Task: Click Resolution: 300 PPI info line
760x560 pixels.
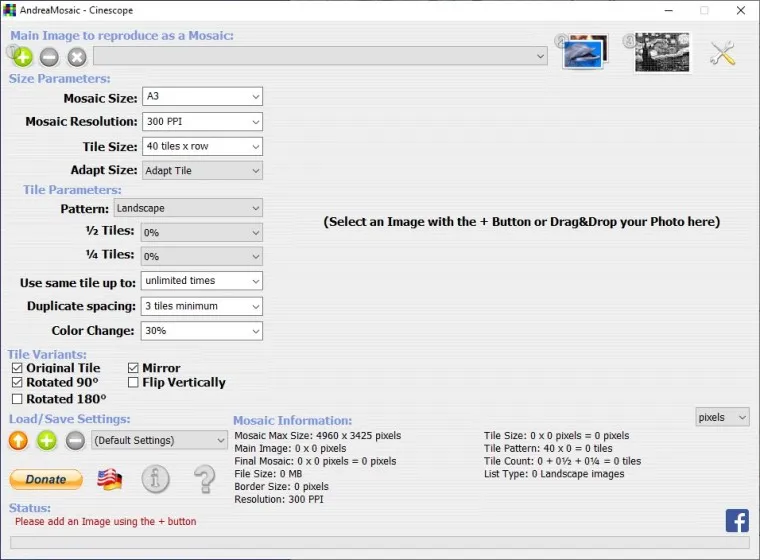Action: coord(279,499)
